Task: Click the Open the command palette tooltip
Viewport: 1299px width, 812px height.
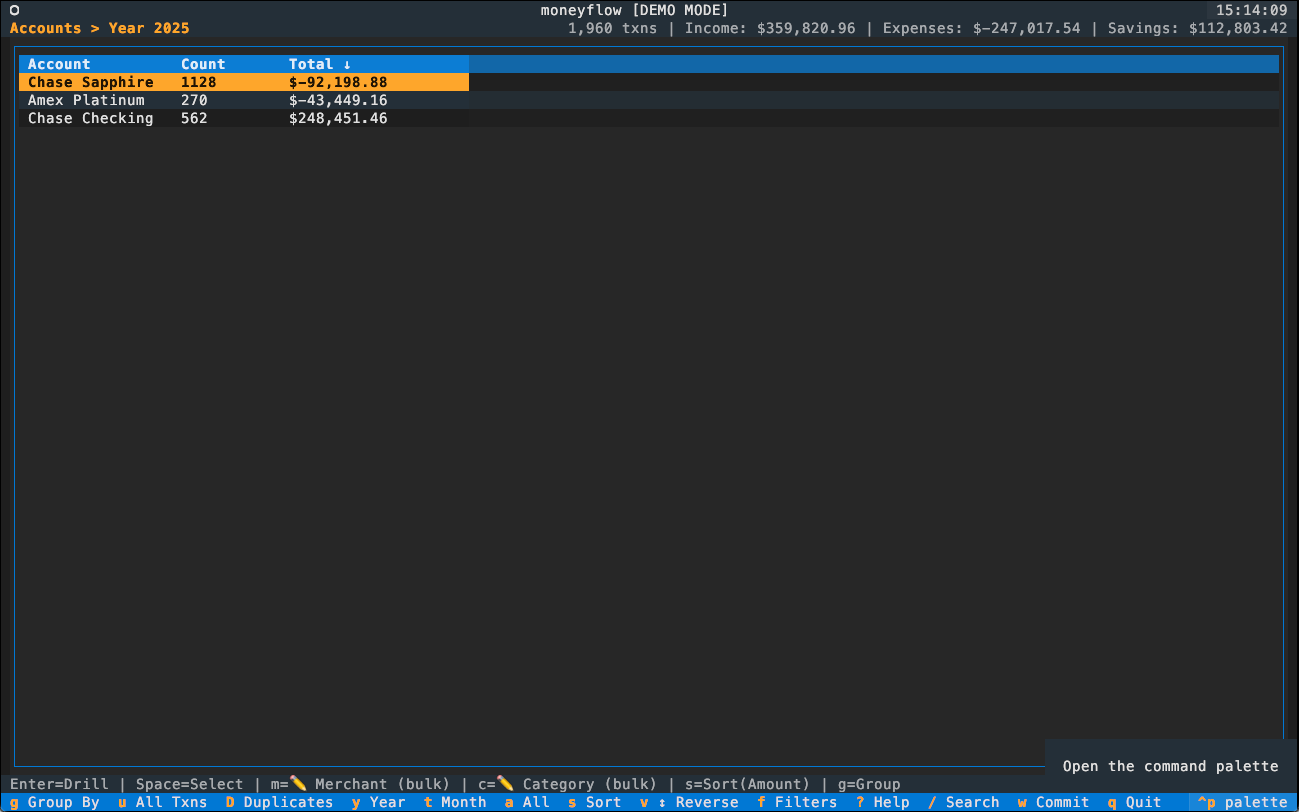Action: coord(1171,766)
